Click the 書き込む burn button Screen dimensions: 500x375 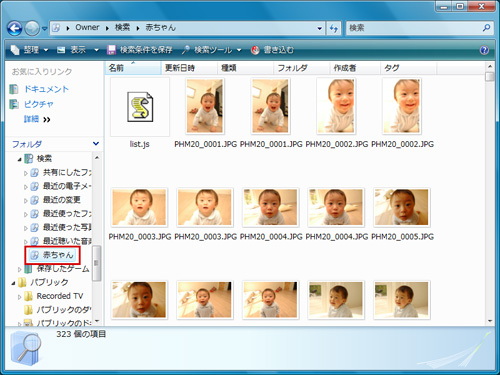coord(272,50)
